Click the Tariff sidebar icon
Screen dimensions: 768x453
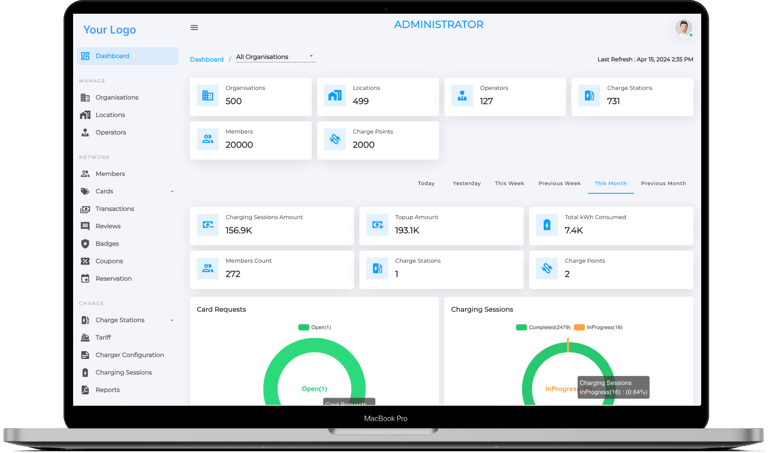85,337
